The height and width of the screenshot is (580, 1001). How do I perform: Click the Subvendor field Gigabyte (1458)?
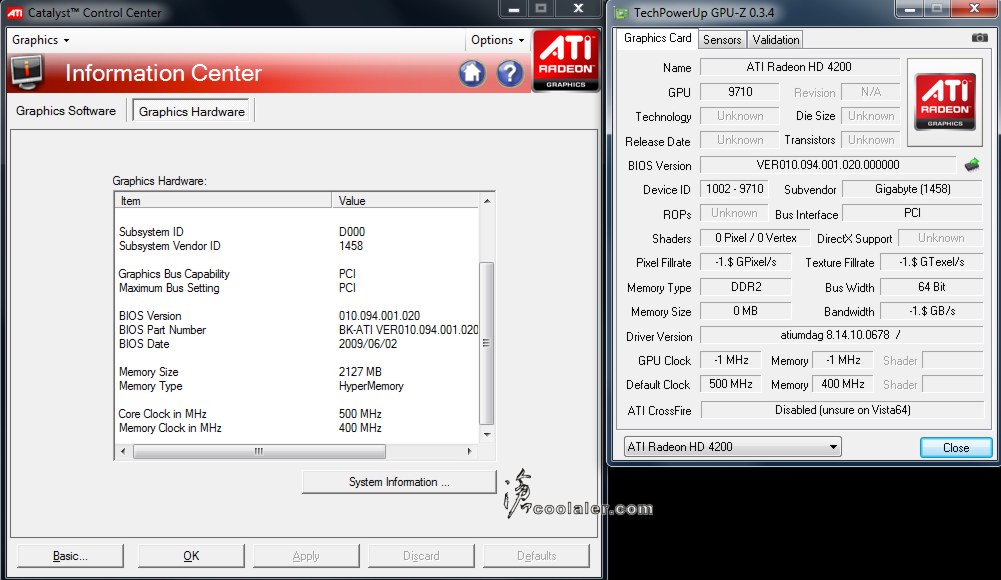(x=912, y=189)
